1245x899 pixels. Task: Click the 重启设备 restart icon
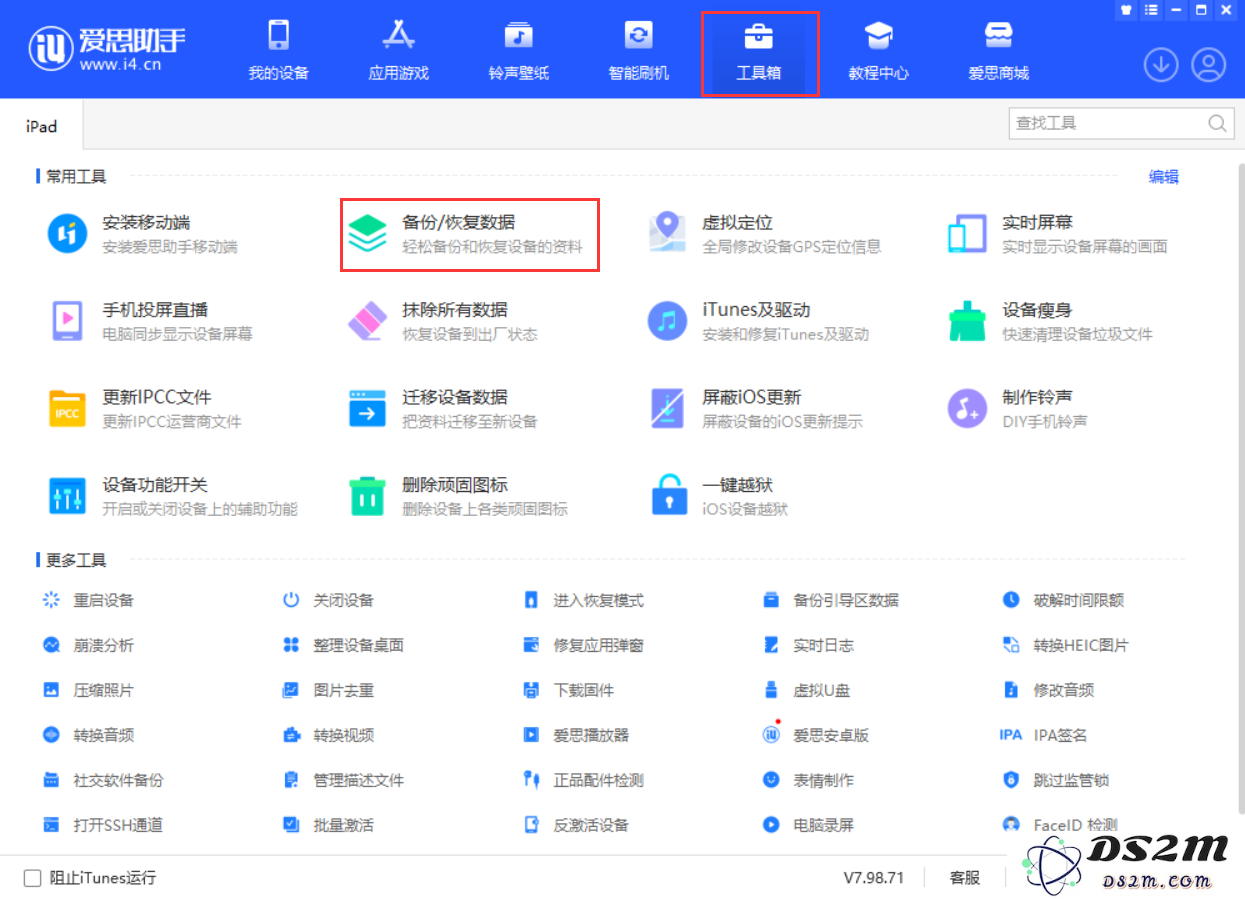click(51, 600)
